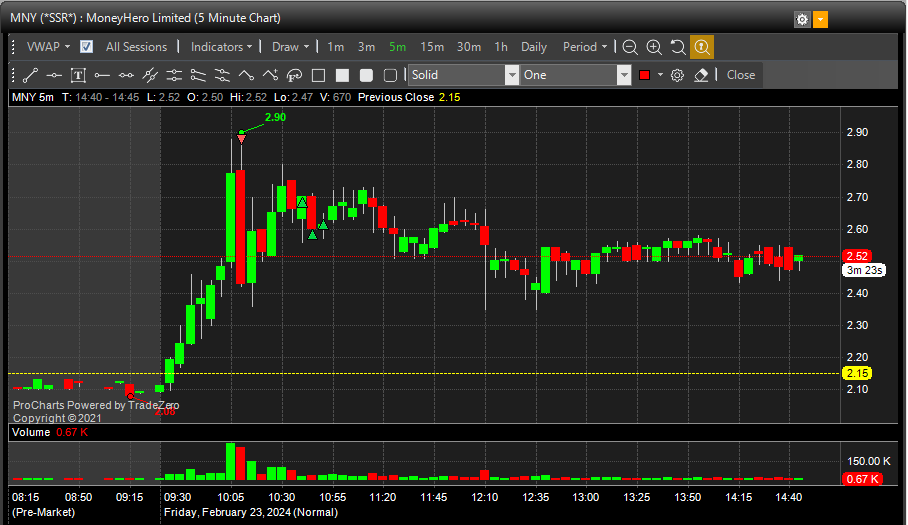Select the 5m timeframe
This screenshot has width=908, height=525.
pos(397,47)
